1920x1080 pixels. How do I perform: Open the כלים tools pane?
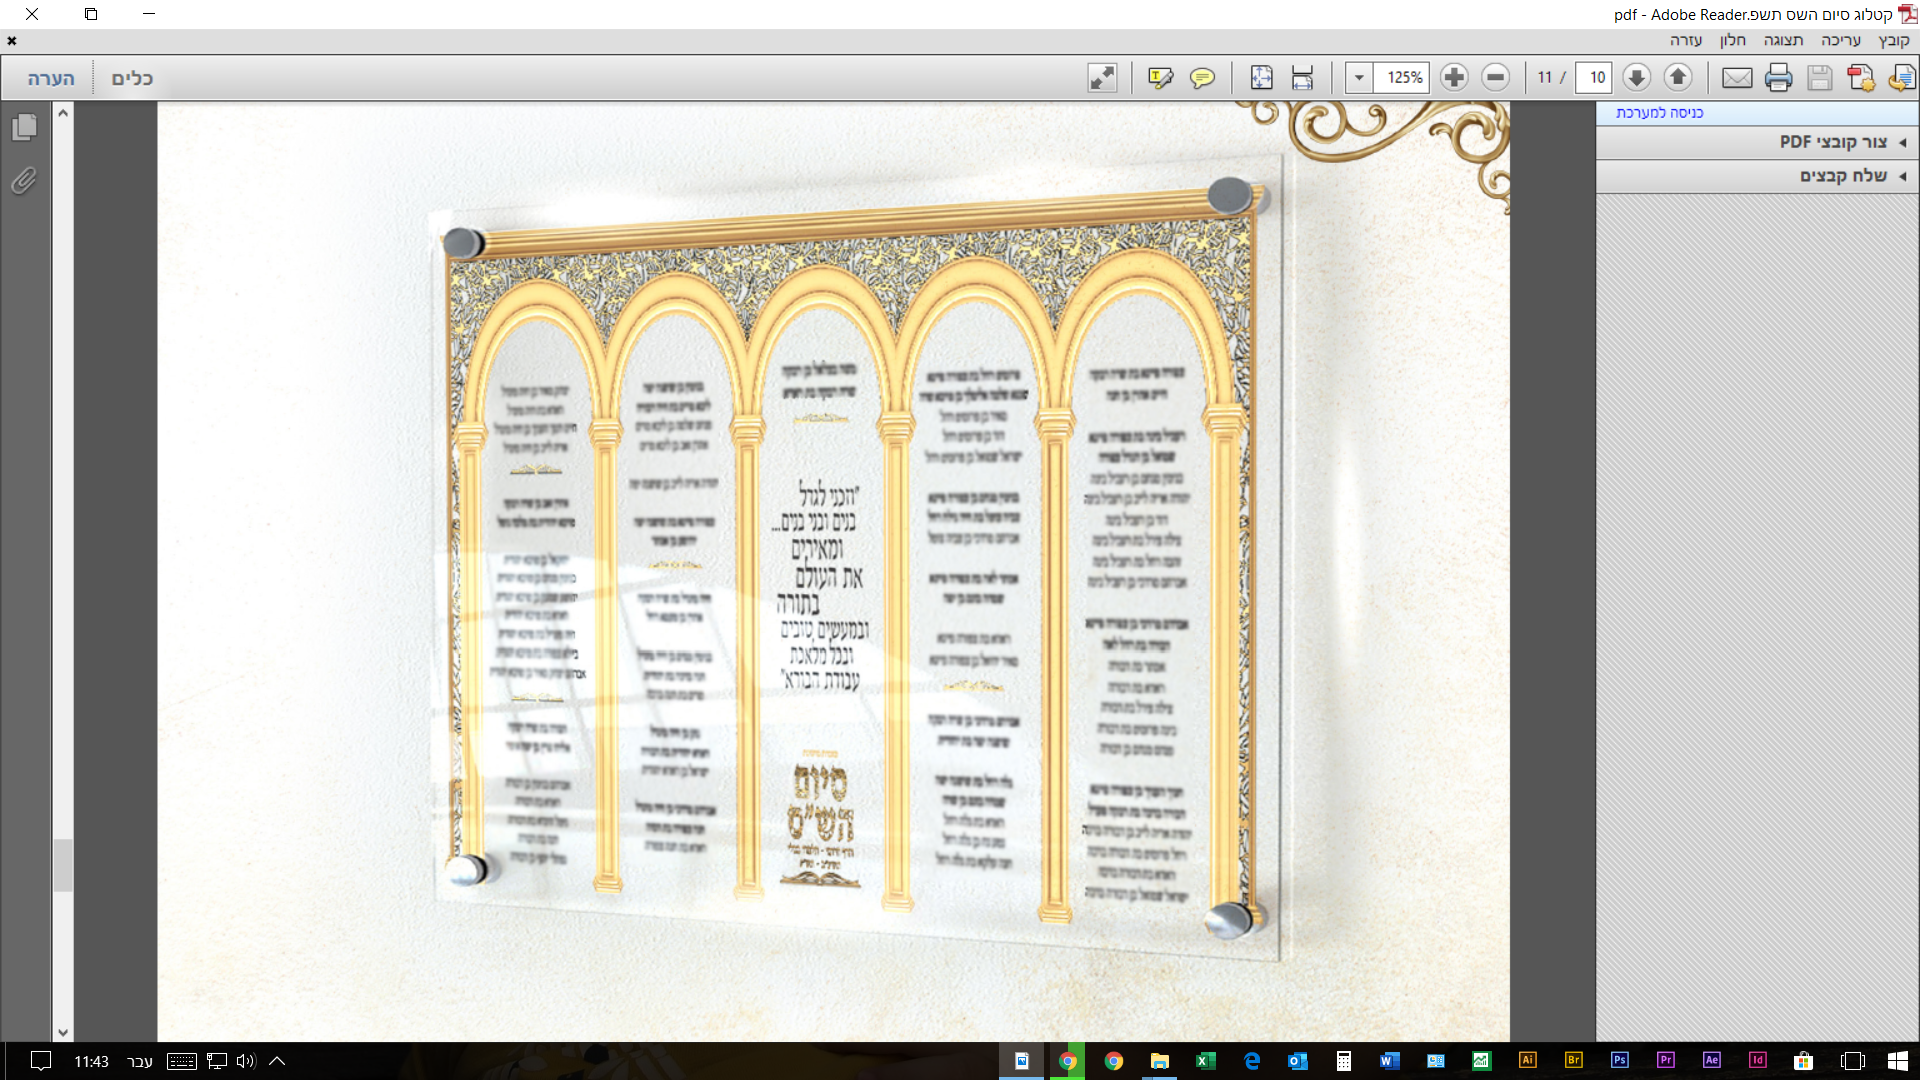(132, 78)
